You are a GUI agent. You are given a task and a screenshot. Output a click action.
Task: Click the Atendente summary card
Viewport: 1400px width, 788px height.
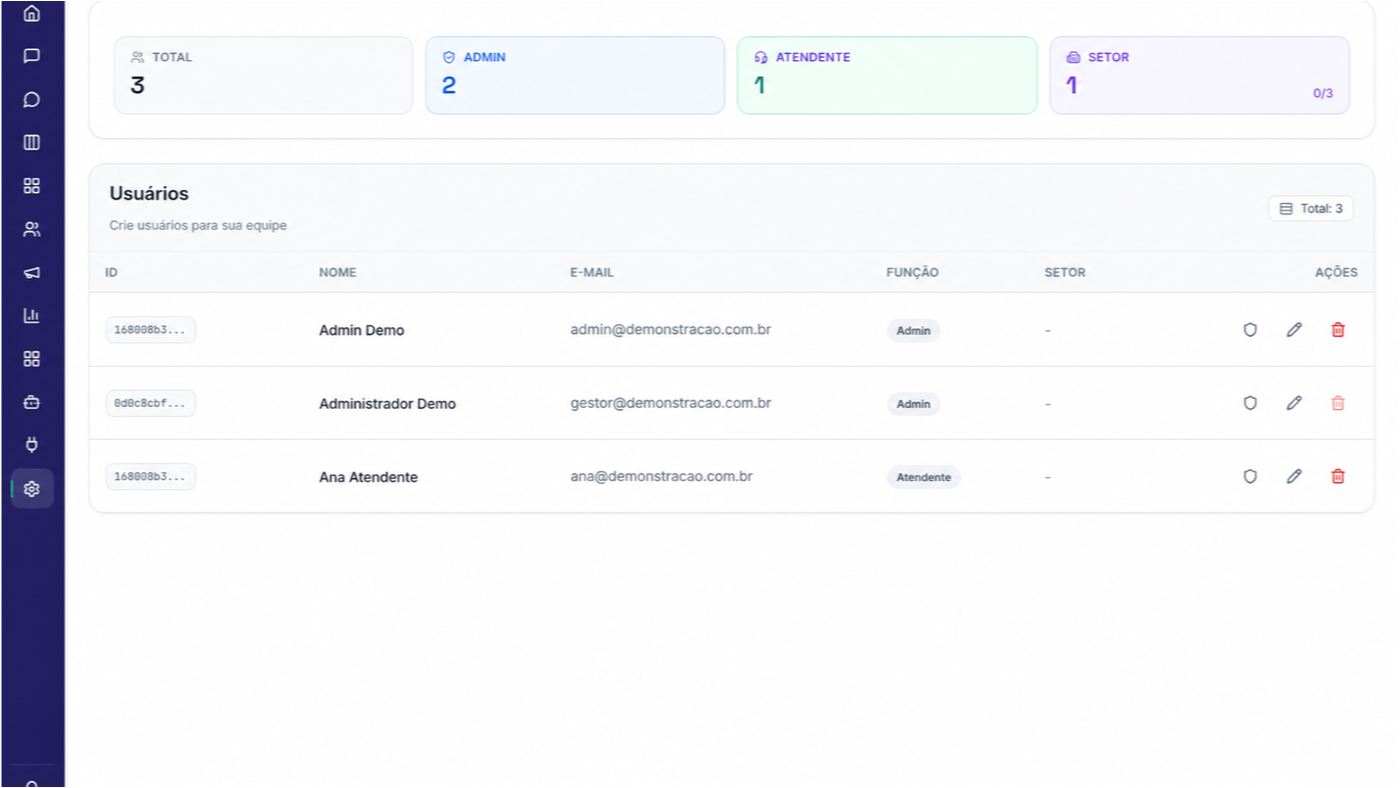887,76
